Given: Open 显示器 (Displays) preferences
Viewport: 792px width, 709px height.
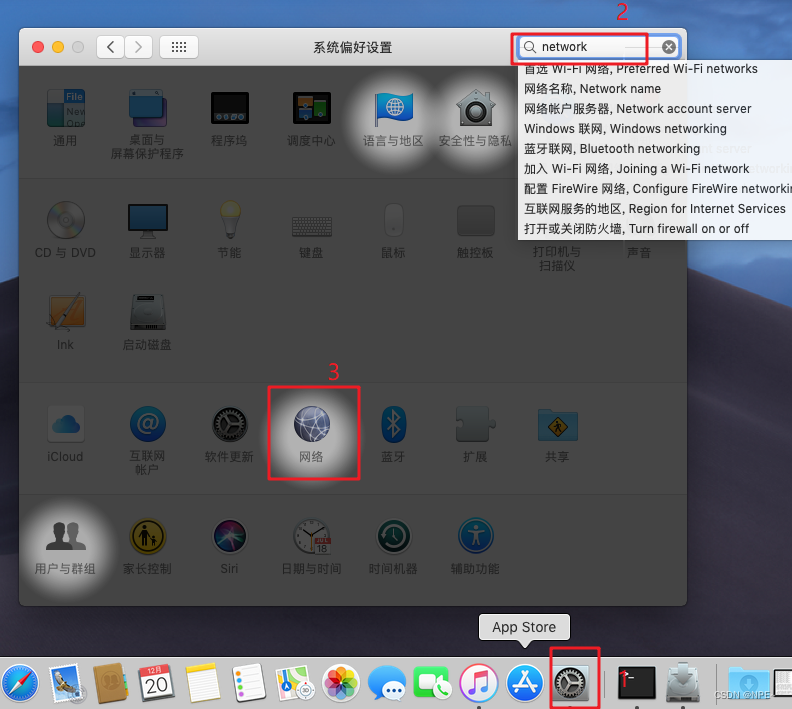Looking at the screenshot, I should point(147,230).
